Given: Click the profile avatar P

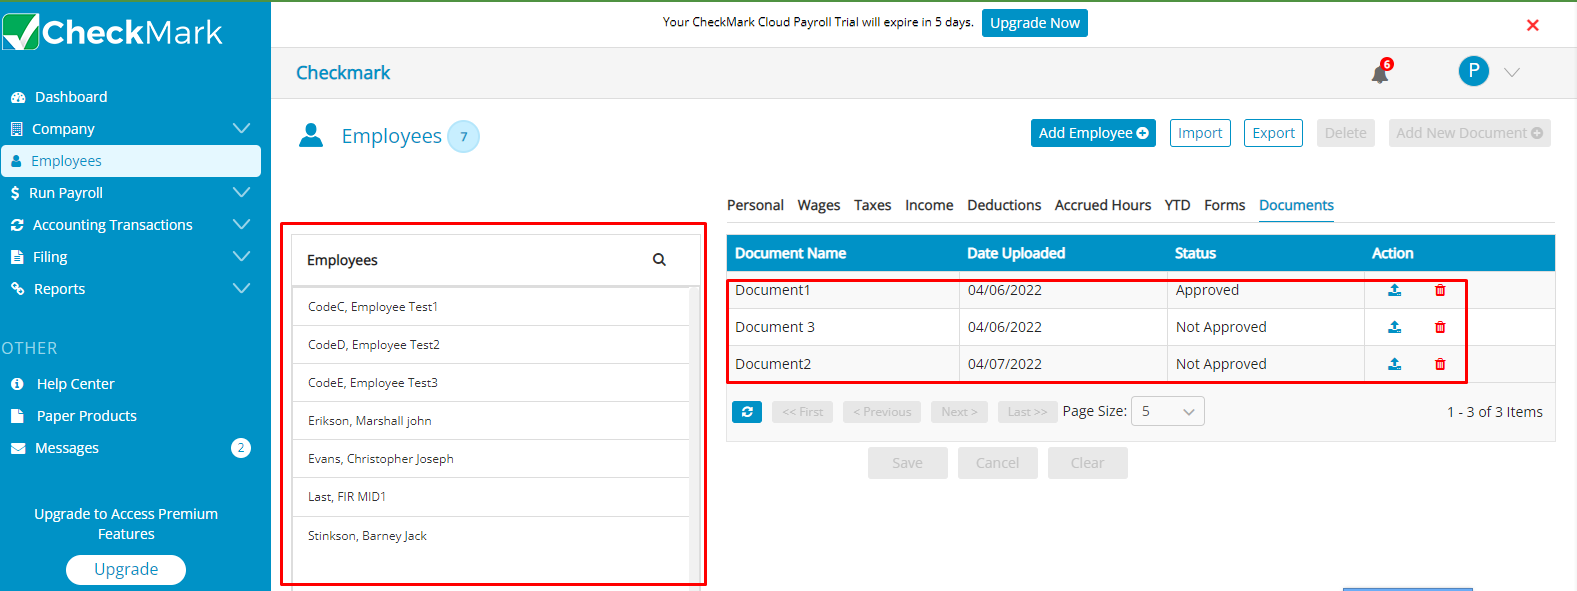Looking at the screenshot, I should (x=1473, y=71).
